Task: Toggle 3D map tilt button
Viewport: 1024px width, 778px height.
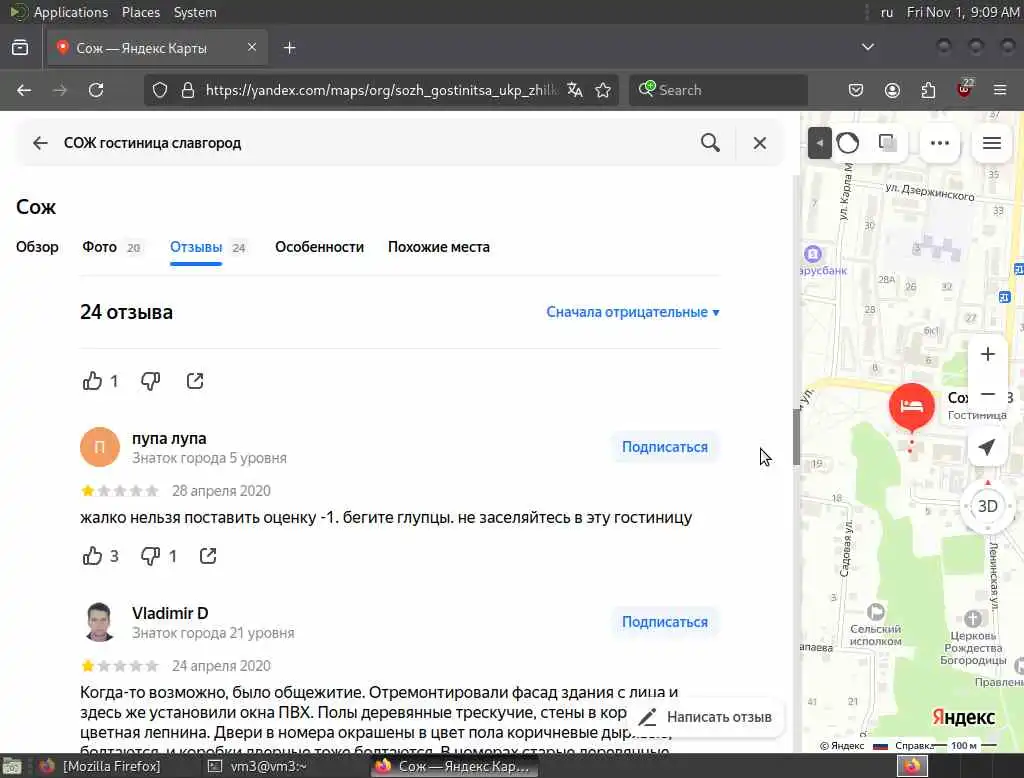Action: click(x=987, y=506)
